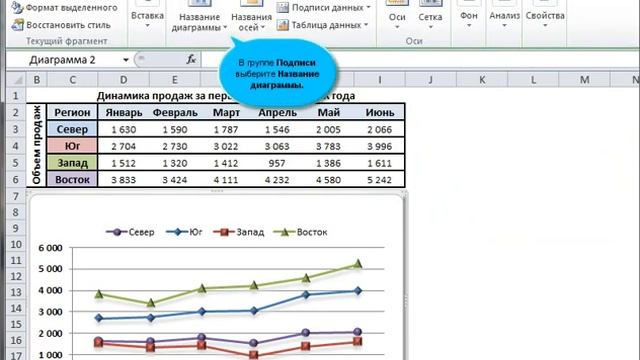This screenshot has width=640, height=360.
Task: Click the Восток legend entry in chart
Action: [x=300, y=232]
